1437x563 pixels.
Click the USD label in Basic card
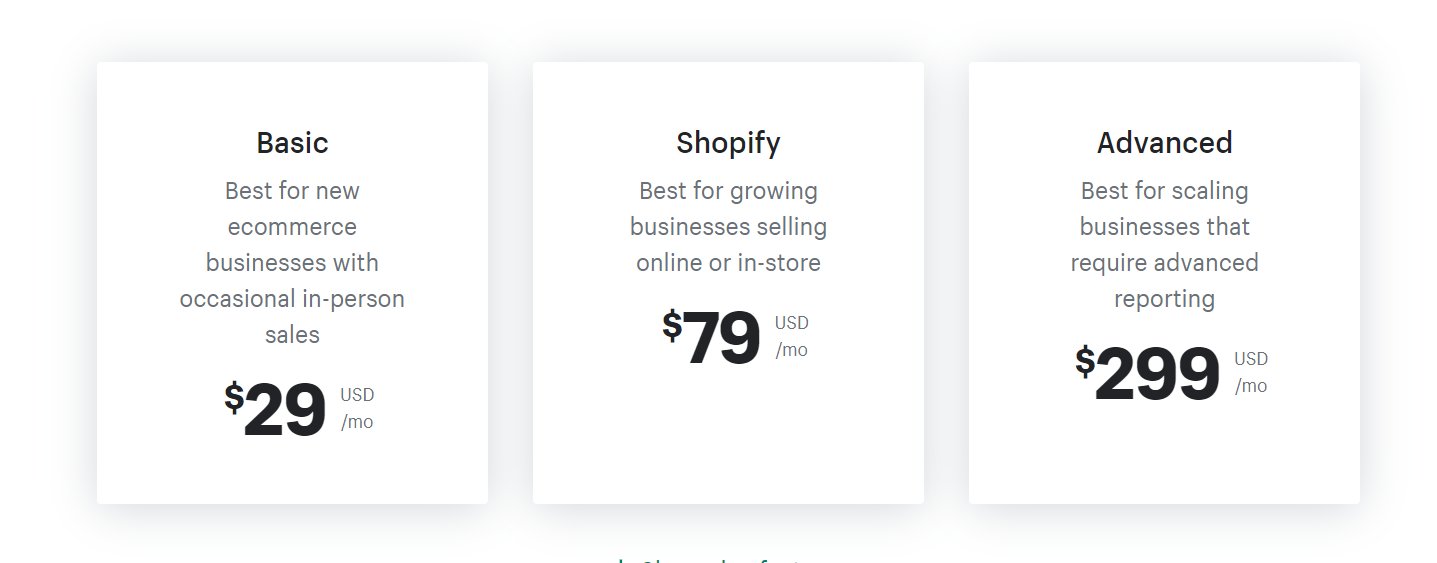[357, 395]
